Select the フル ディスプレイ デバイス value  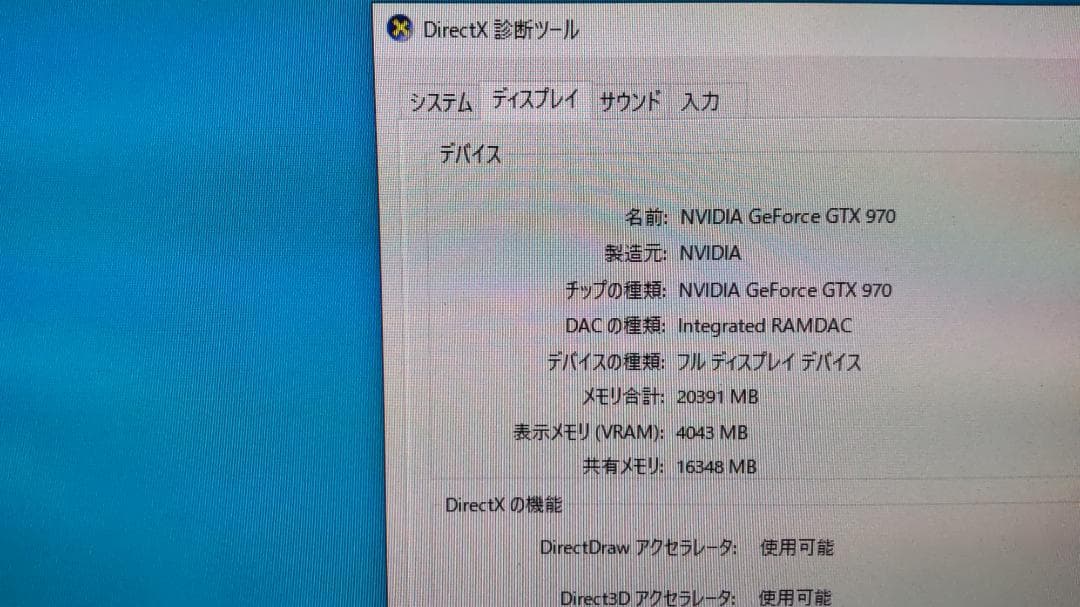click(x=771, y=362)
